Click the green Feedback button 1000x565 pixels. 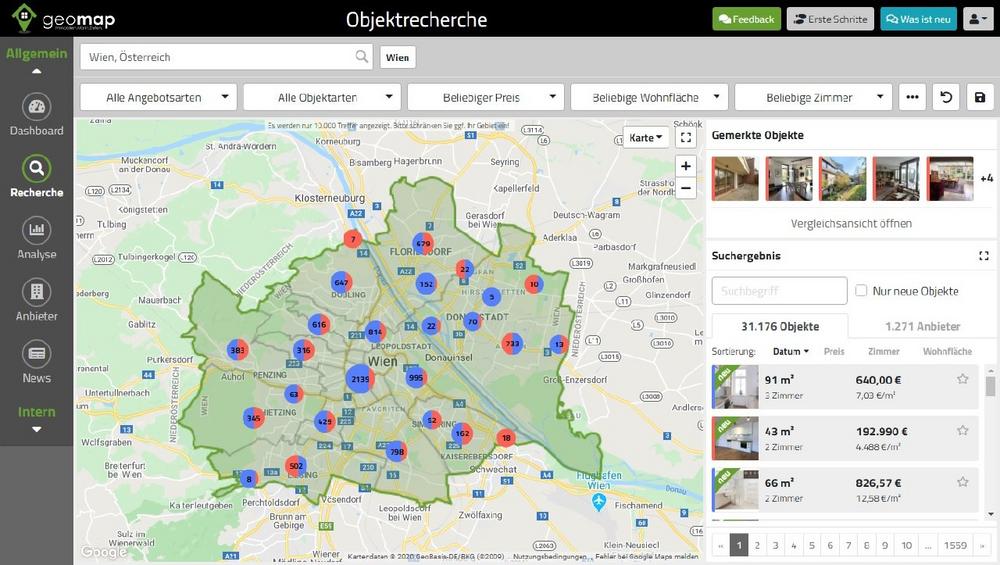click(746, 19)
